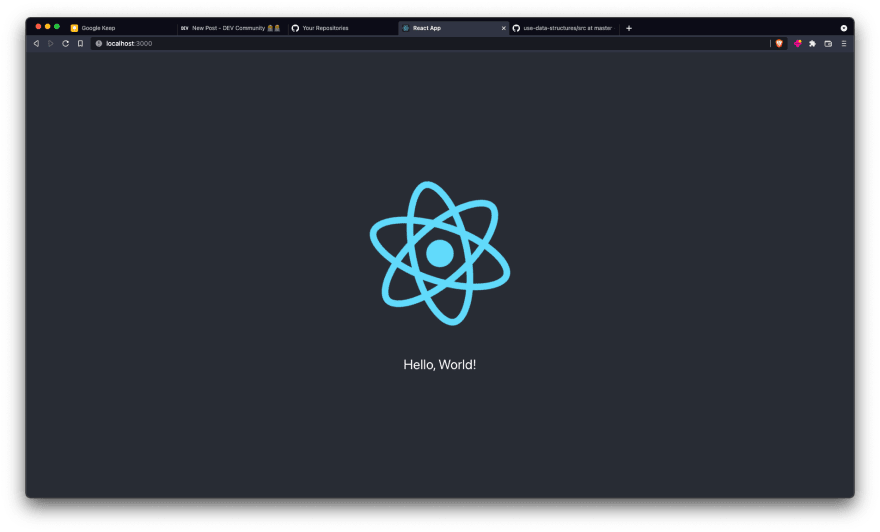Switch to New Post - DEV Community tab

tap(232, 28)
